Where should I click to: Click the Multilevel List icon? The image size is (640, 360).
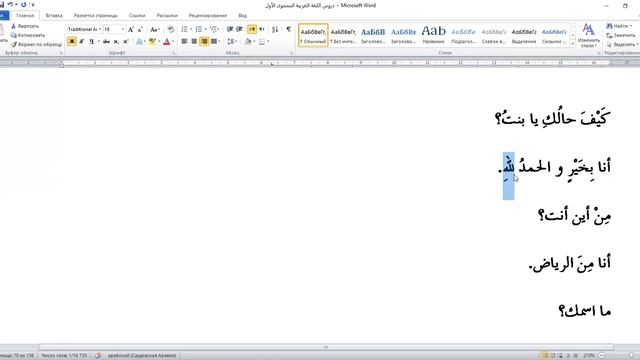coord(213,29)
